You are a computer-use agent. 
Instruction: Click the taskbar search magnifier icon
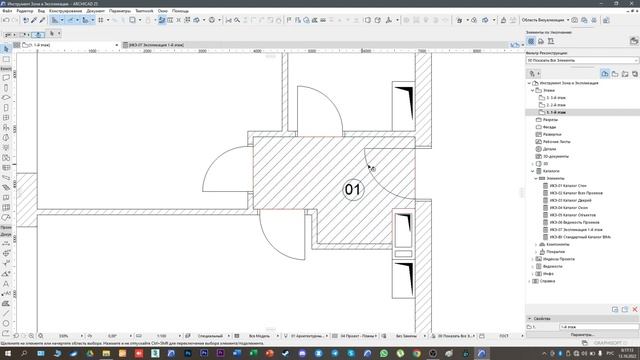click(x=24, y=353)
